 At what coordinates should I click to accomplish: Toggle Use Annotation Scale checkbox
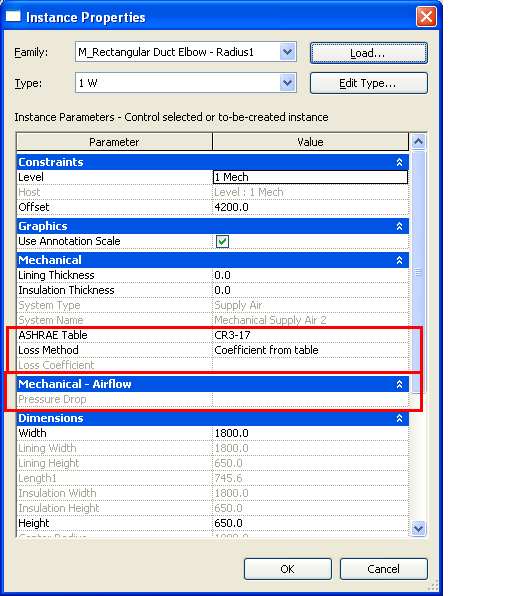click(x=222, y=241)
